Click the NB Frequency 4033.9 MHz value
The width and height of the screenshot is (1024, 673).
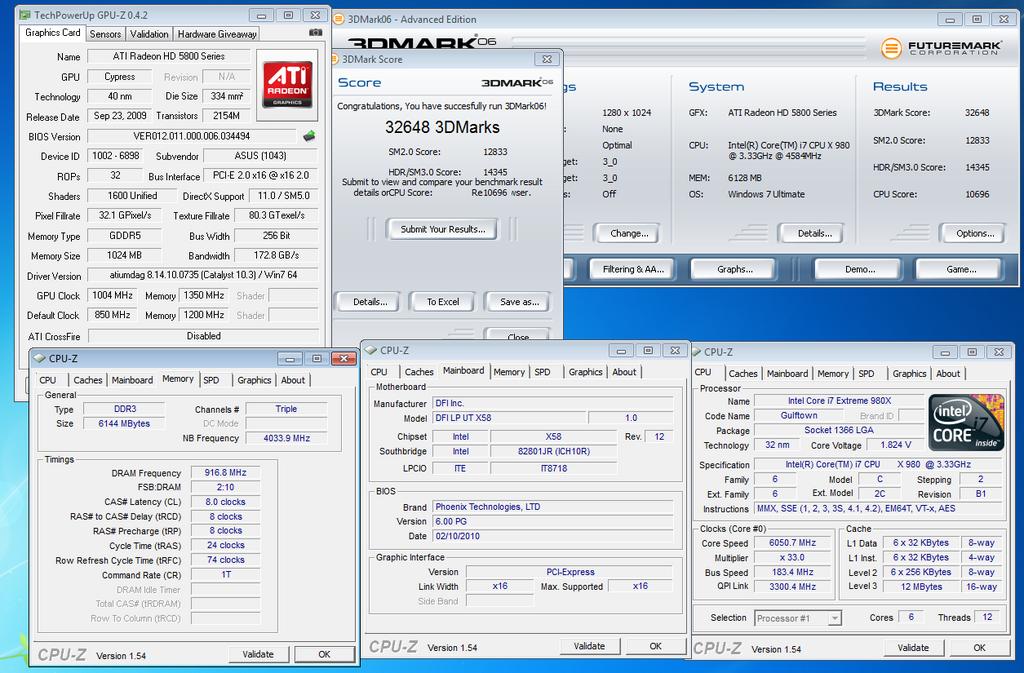pos(287,438)
